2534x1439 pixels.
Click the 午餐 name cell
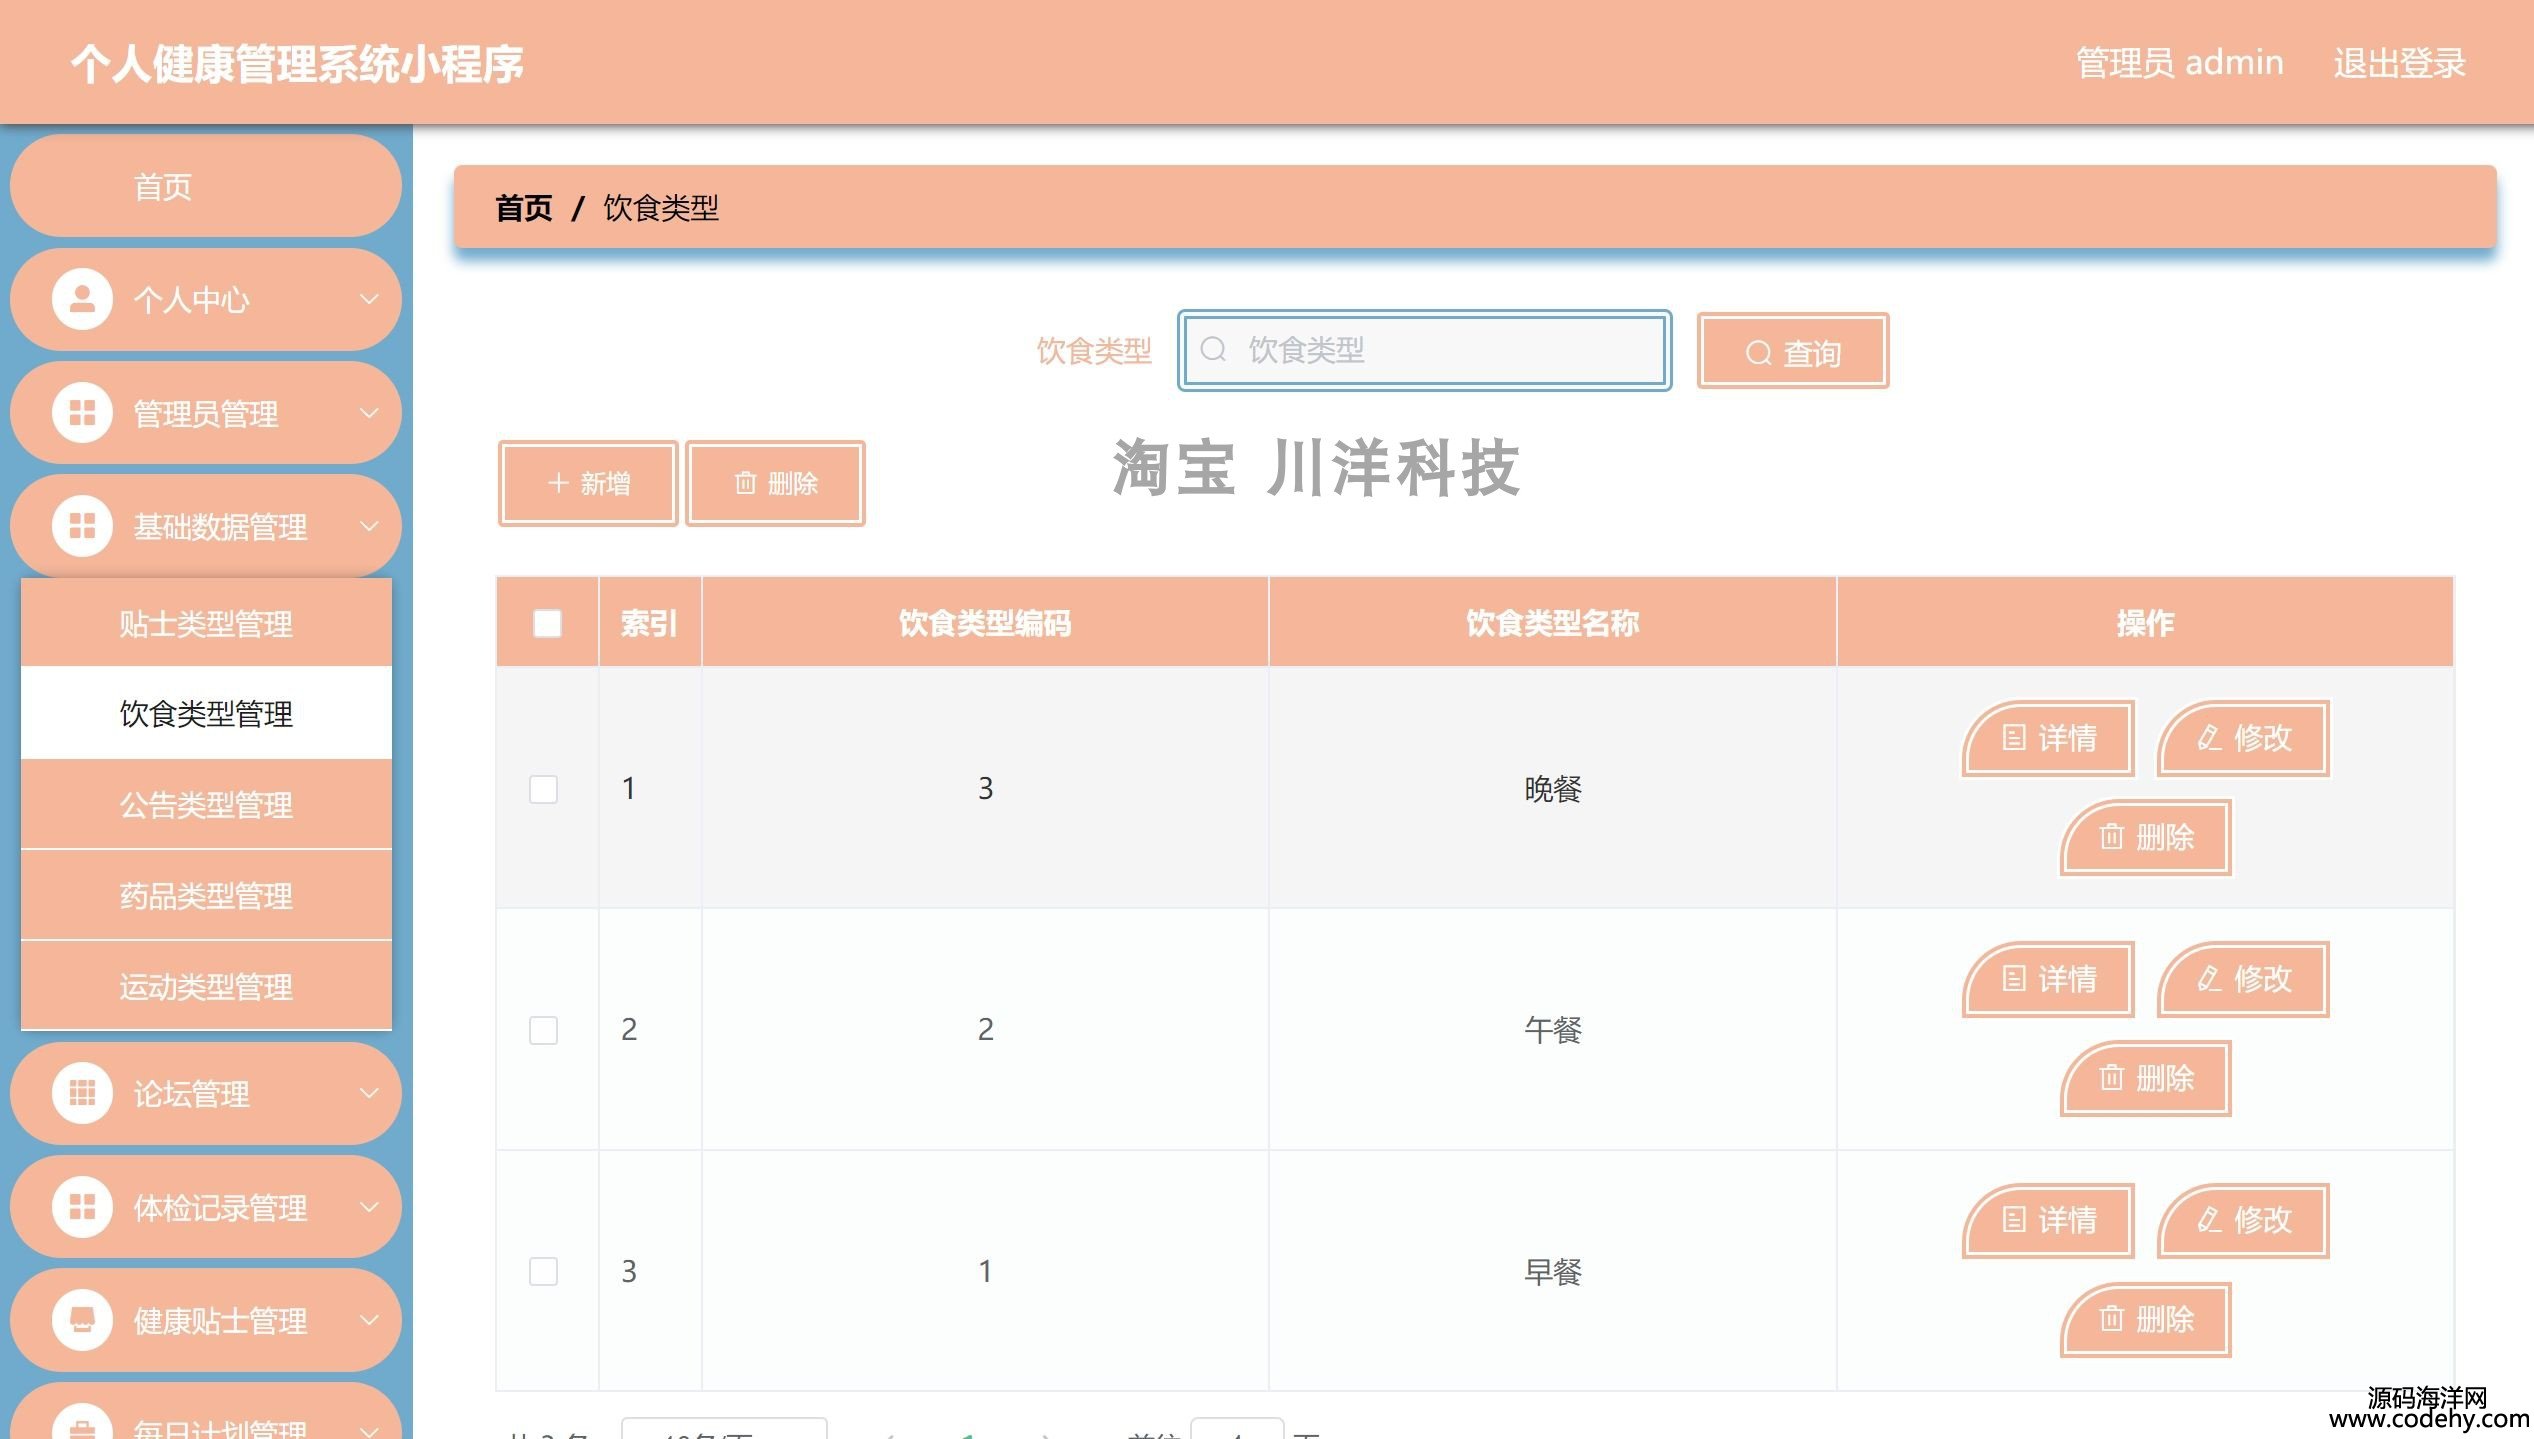[1552, 1030]
